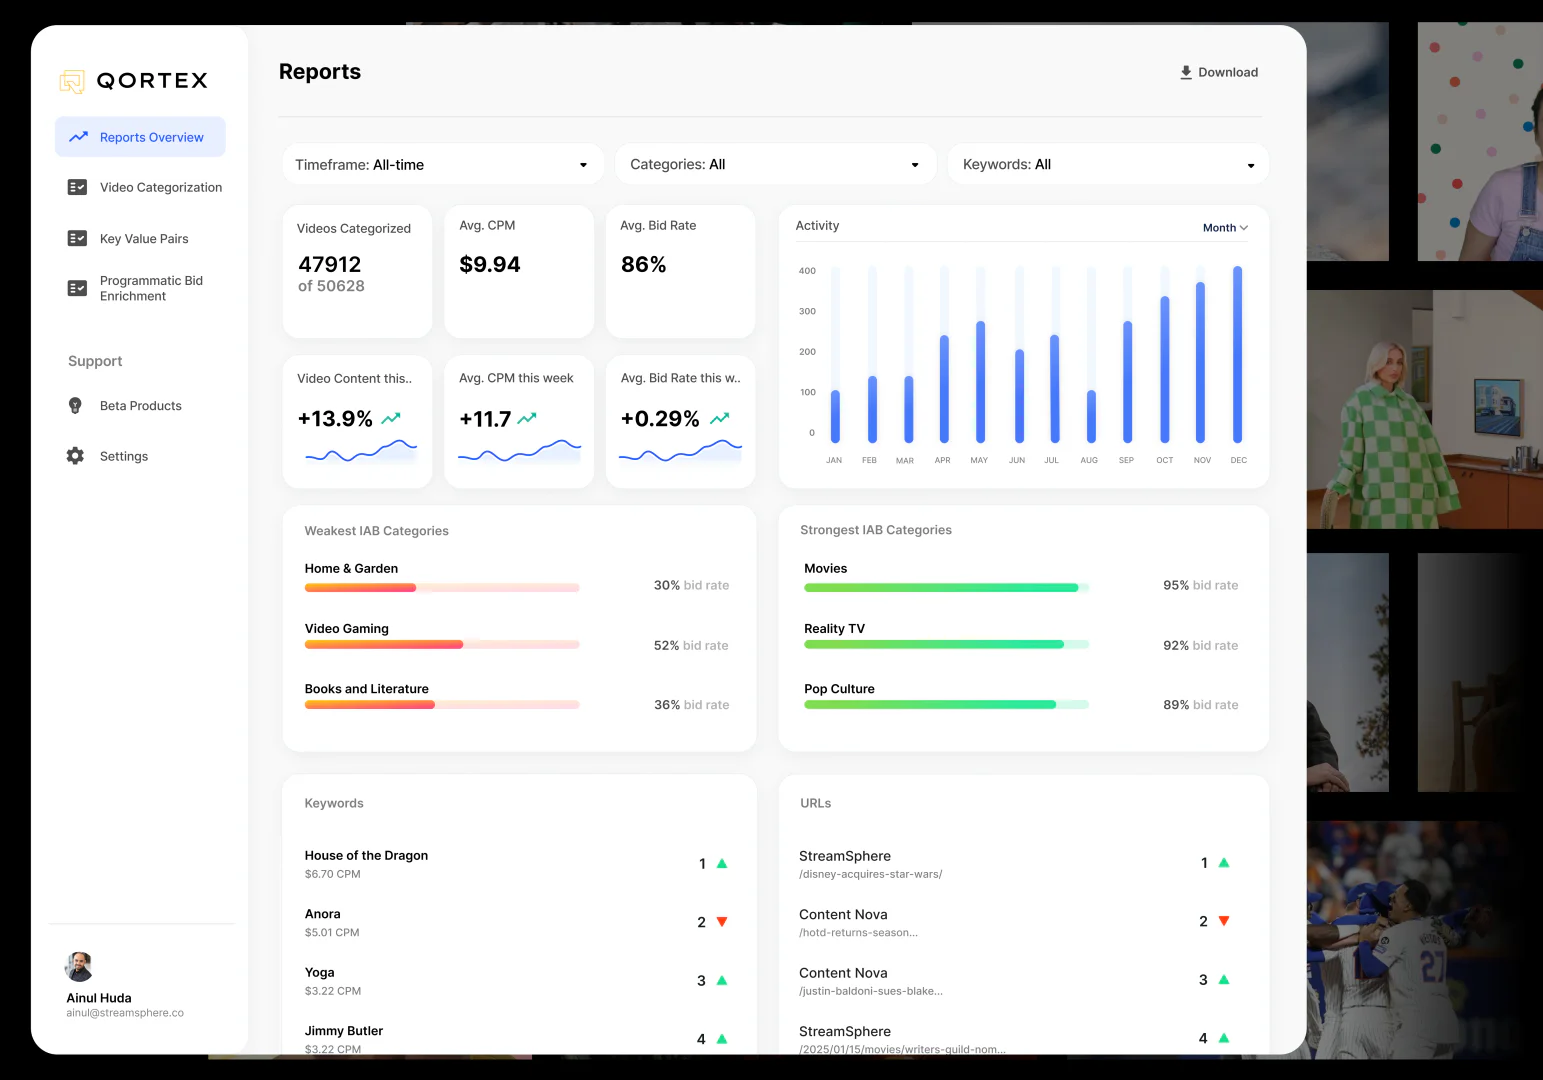Click the Beta Products lightbulb icon
Viewport: 1543px width, 1080px height.
click(x=74, y=405)
